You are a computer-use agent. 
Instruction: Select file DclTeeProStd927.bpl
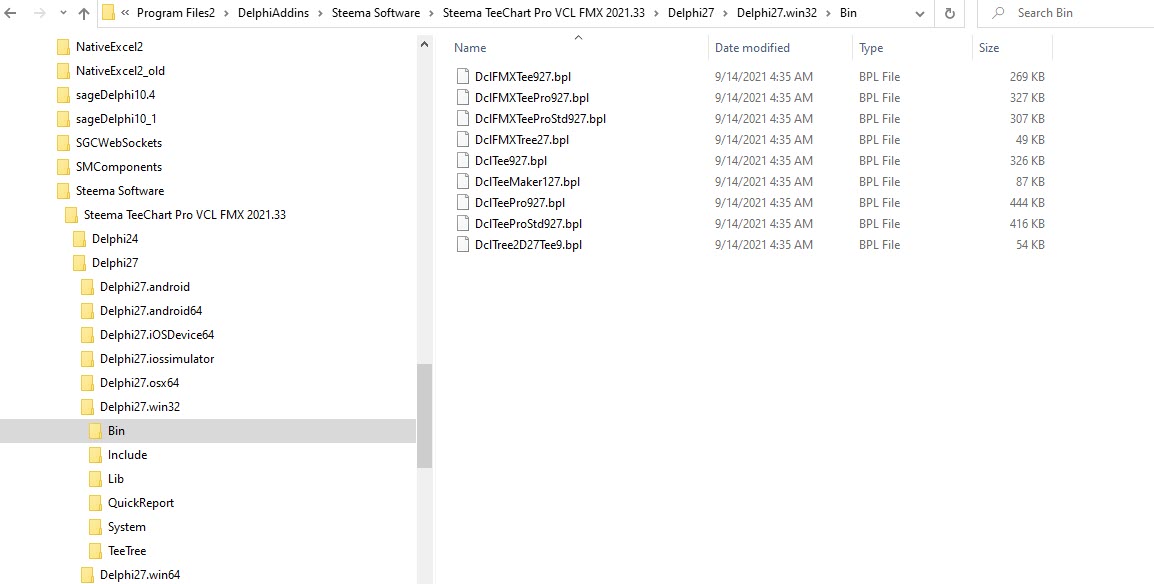tap(528, 224)
